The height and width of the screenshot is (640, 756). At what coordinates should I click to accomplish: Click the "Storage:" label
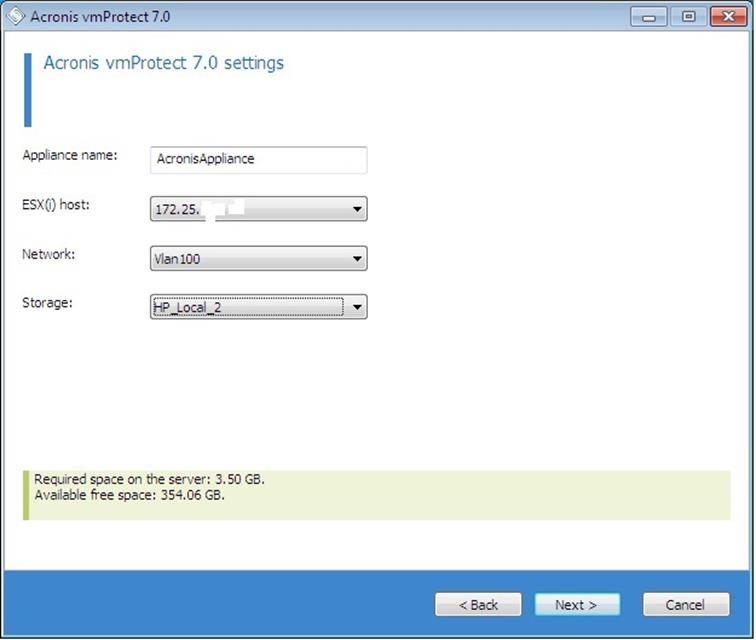click(47, 303)
